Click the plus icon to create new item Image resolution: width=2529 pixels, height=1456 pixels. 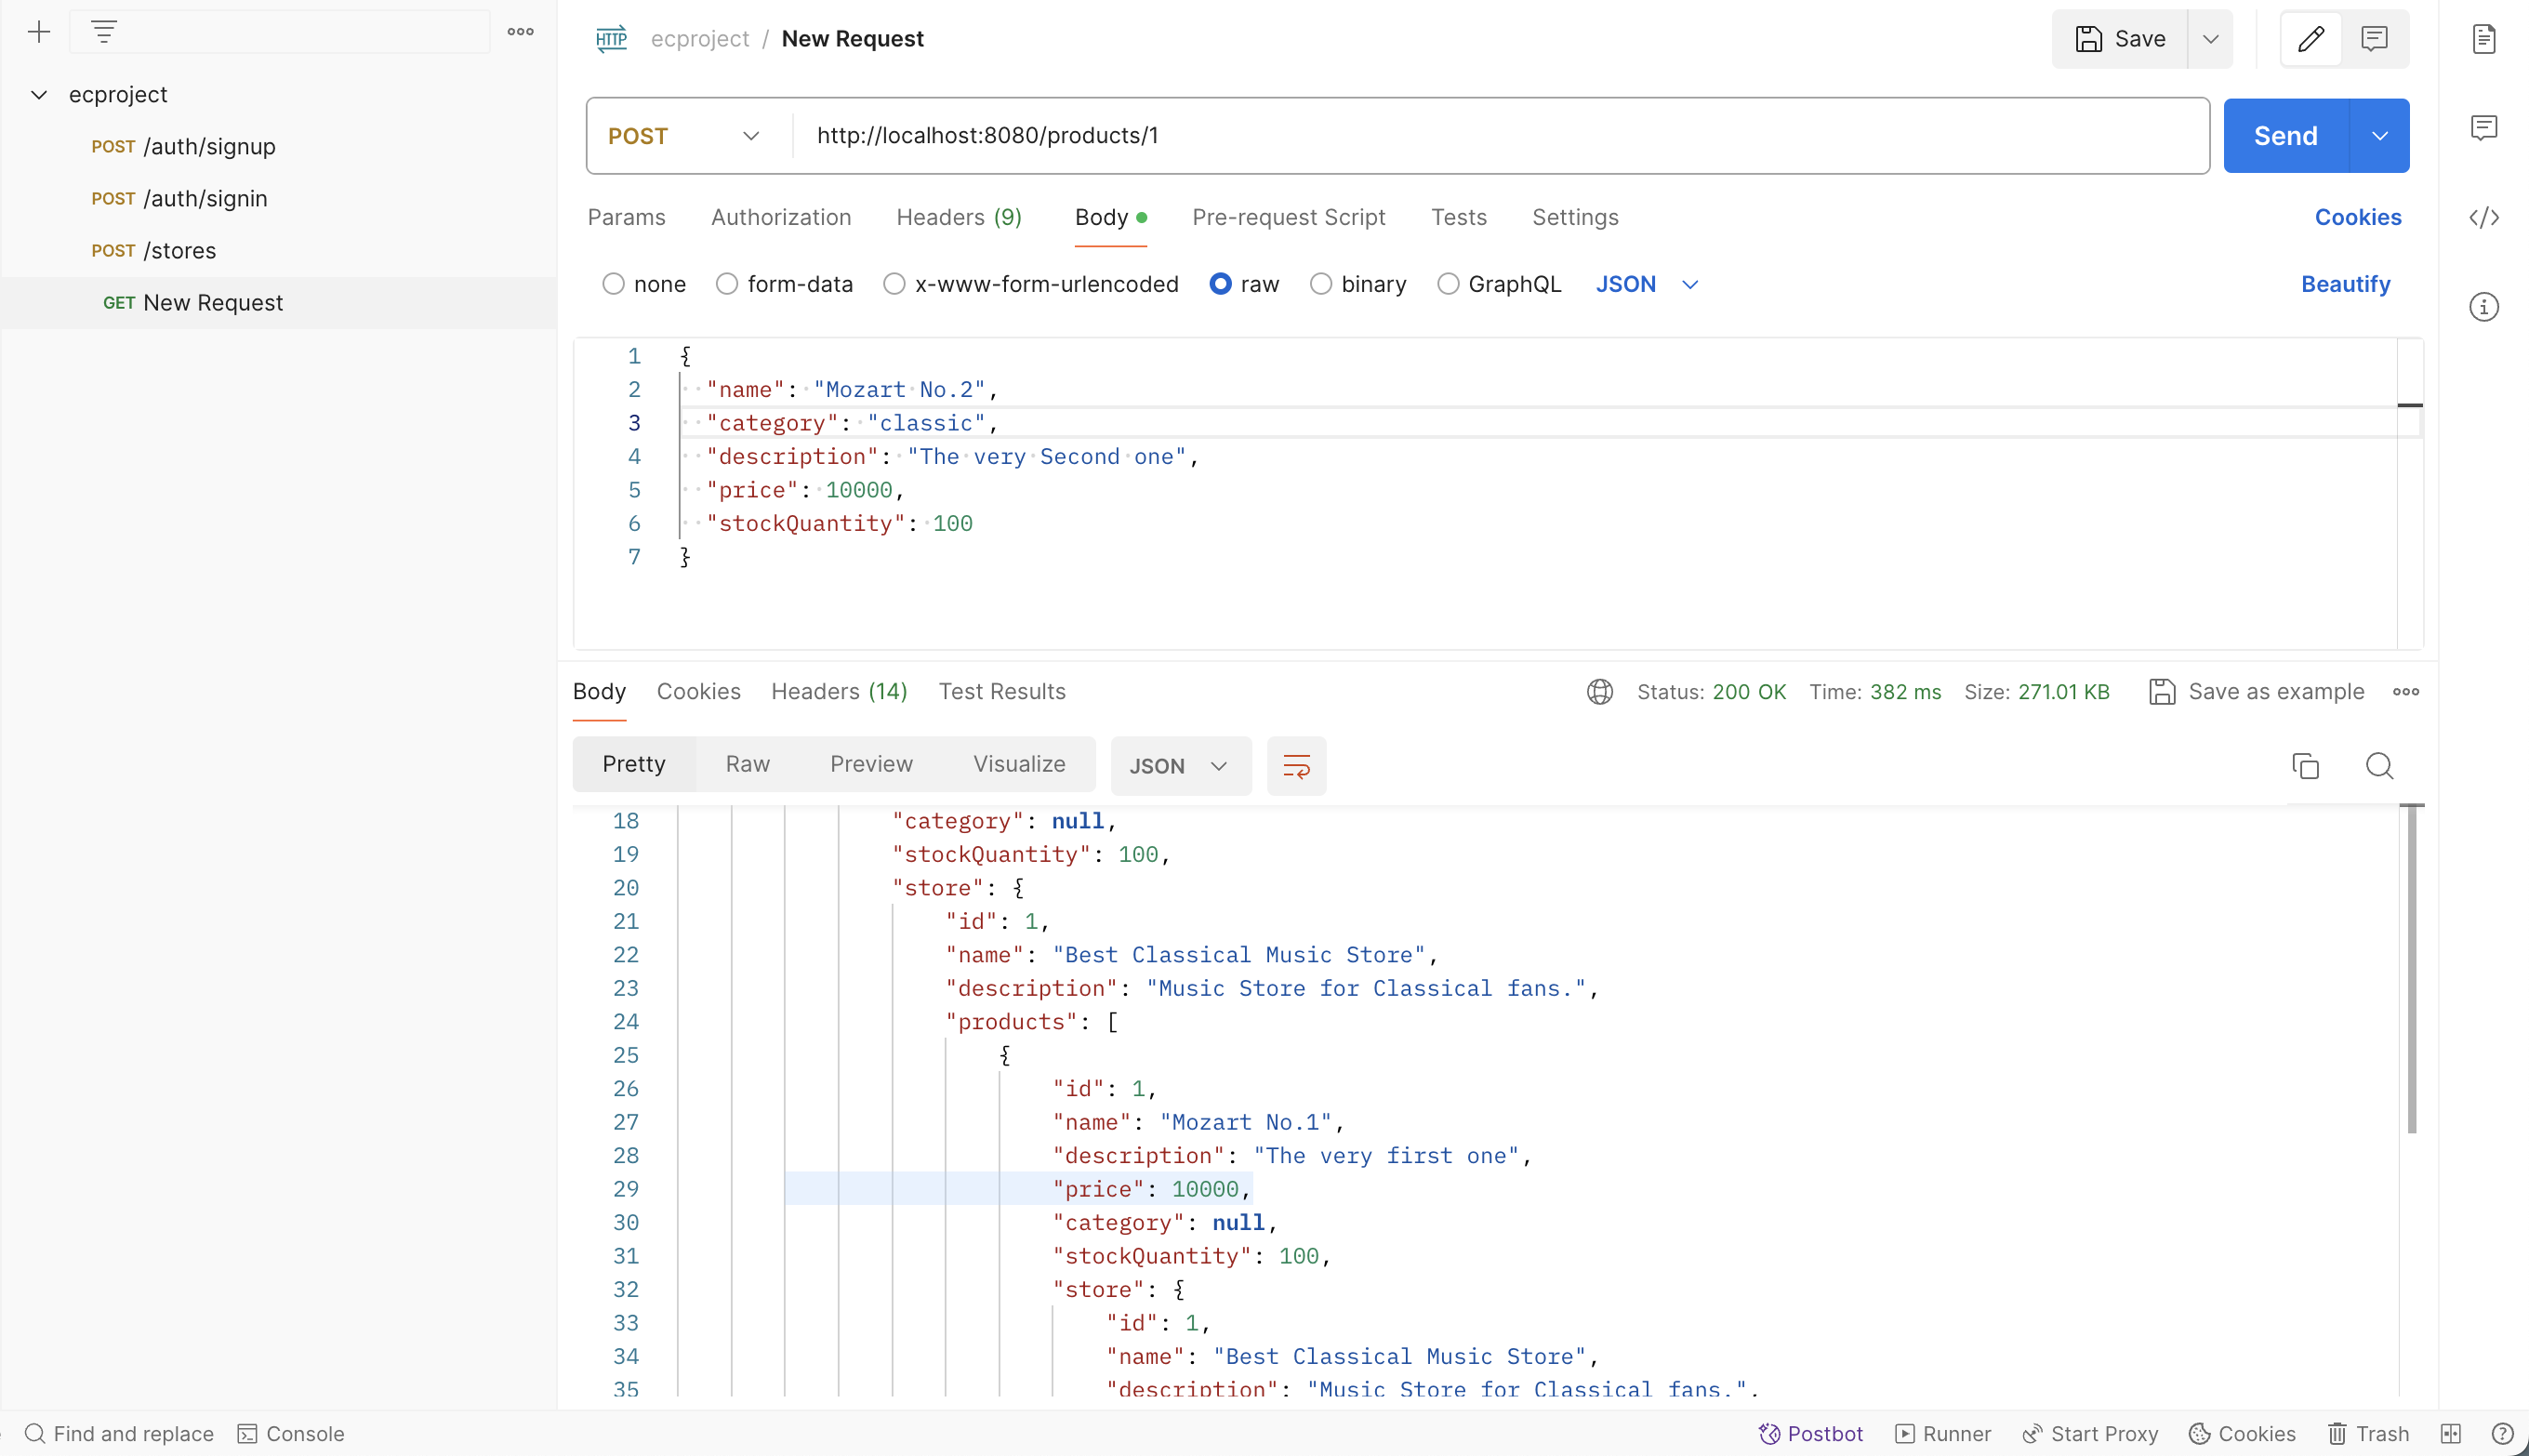39,32
